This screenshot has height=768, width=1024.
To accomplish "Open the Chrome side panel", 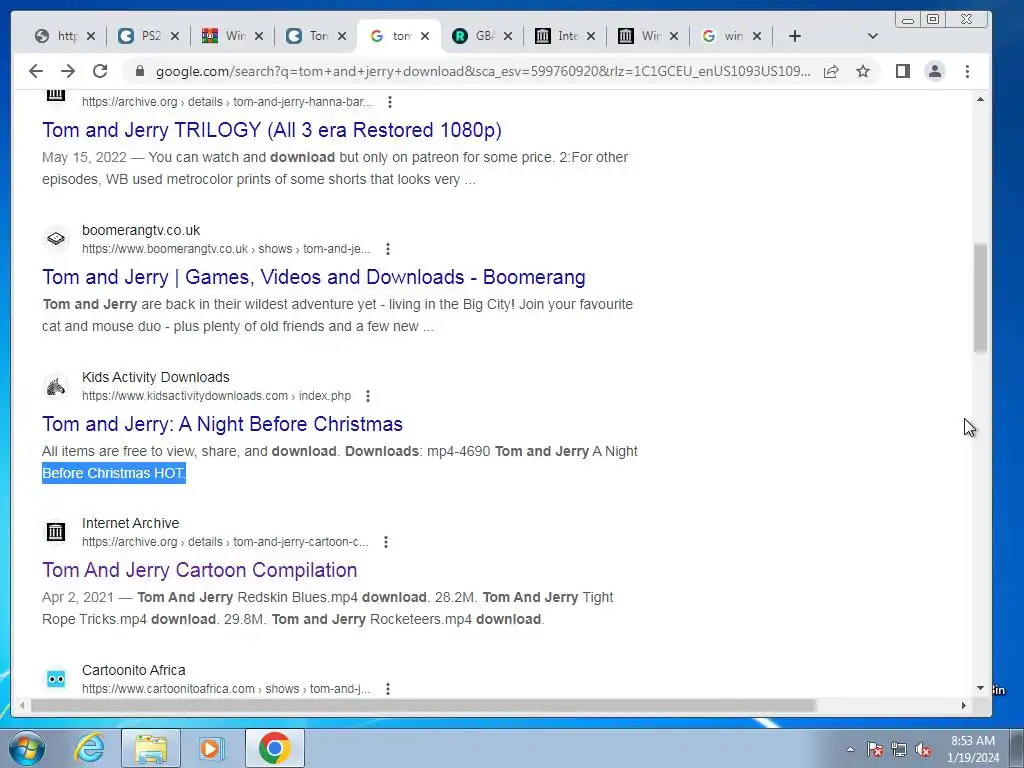I will pos(903,71).
